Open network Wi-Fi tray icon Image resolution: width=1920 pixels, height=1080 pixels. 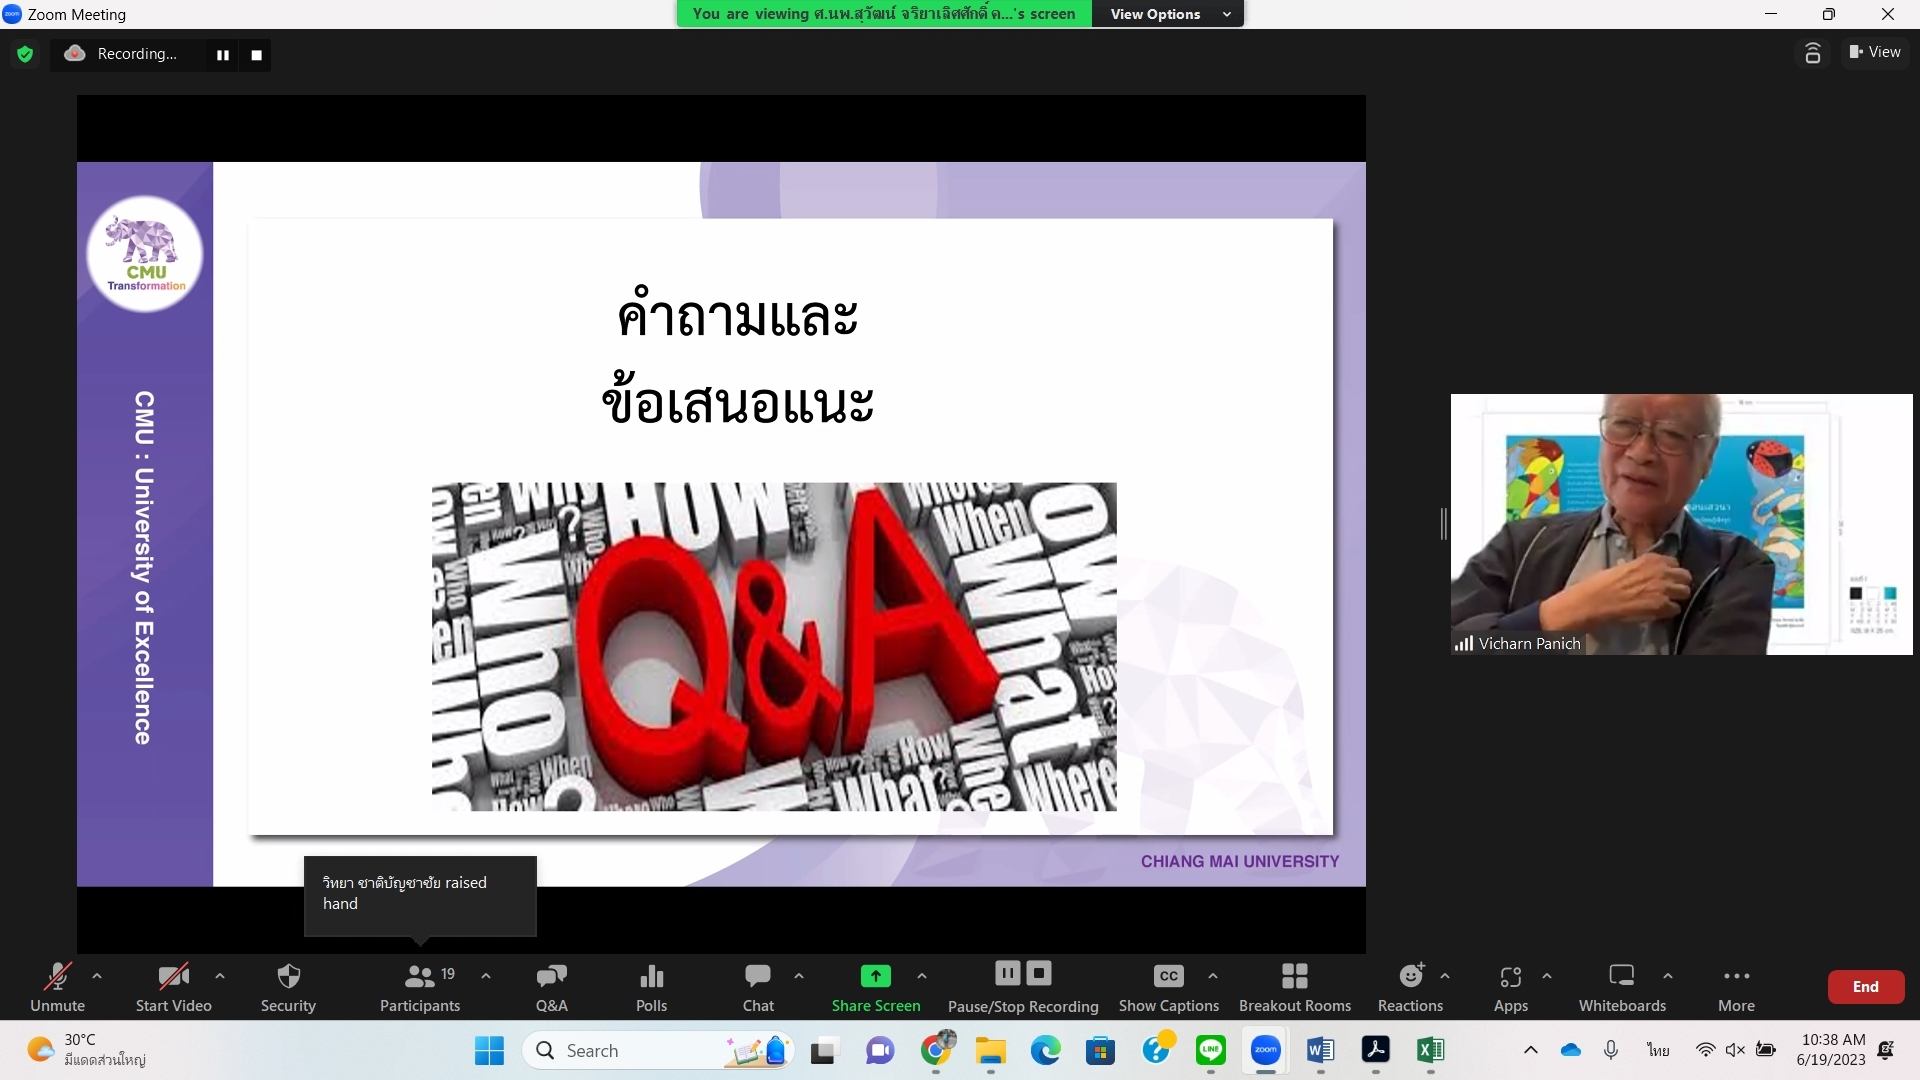coord(1706,1050)
